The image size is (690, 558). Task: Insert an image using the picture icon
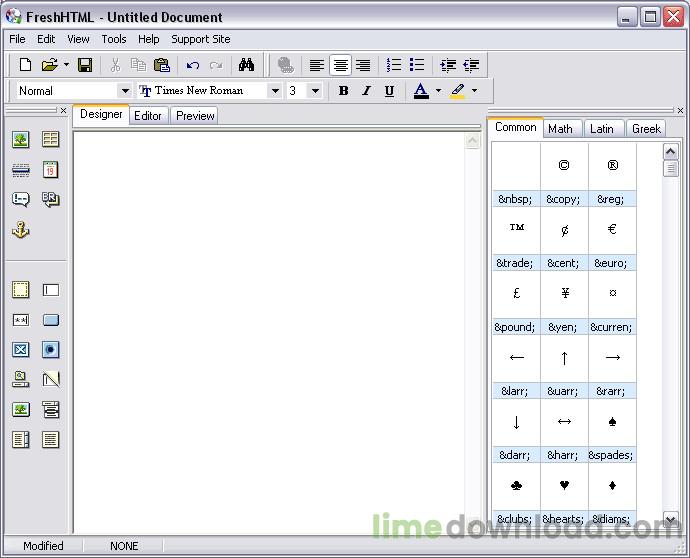coord(21,140)
